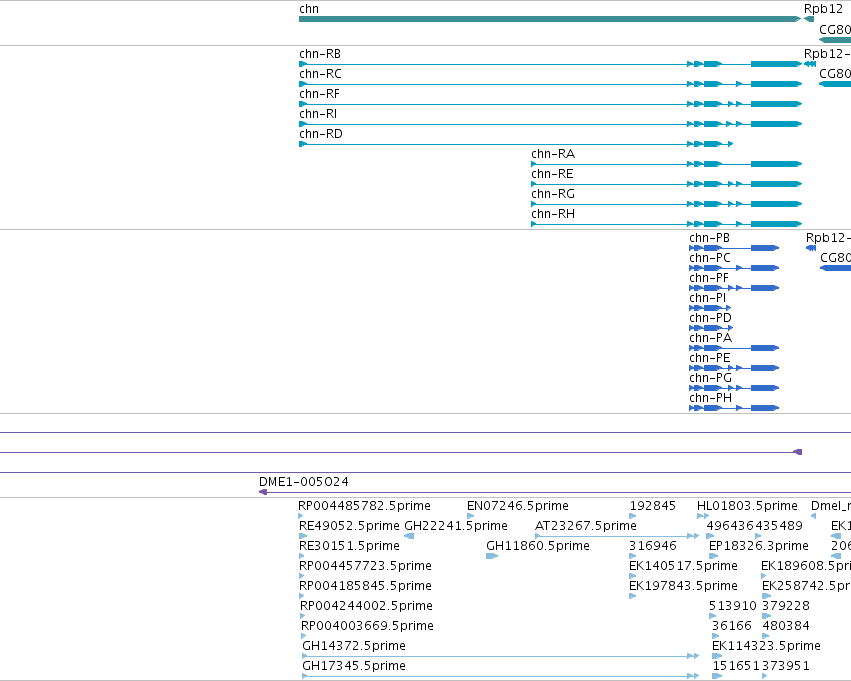The width and height of the screenshot is (851, 681).
Task: Click the GH11860.5prime EST label
Action: (x=538, y=546)
